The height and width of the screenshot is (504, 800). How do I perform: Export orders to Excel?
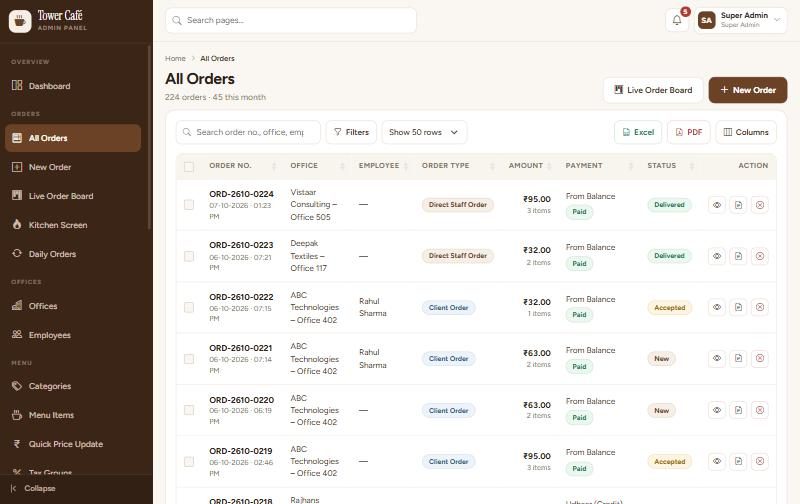pos(638,132)
